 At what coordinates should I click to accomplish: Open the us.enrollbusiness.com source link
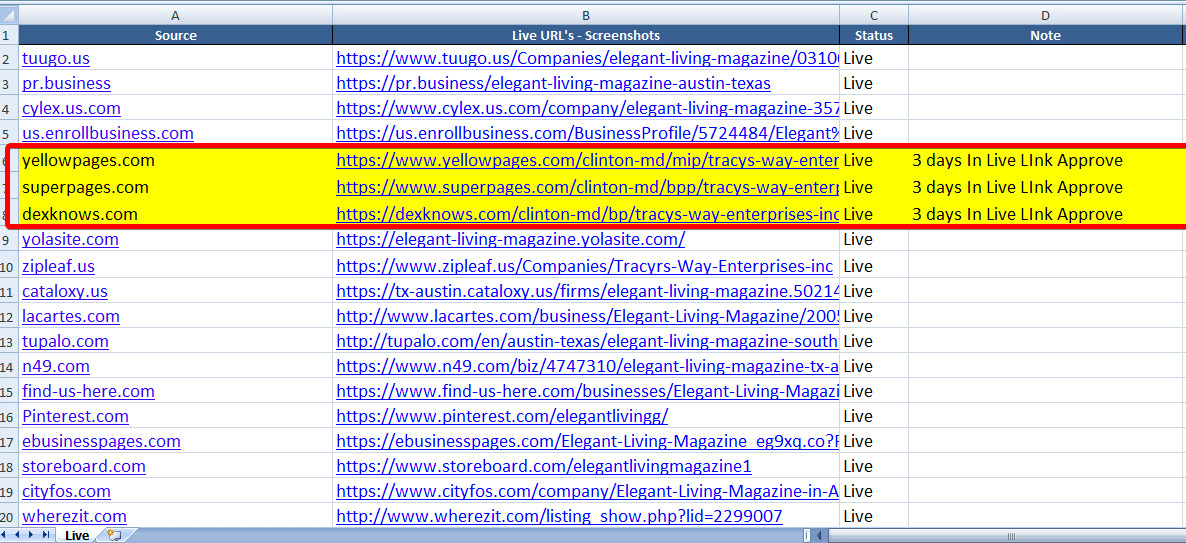(107, 132)
